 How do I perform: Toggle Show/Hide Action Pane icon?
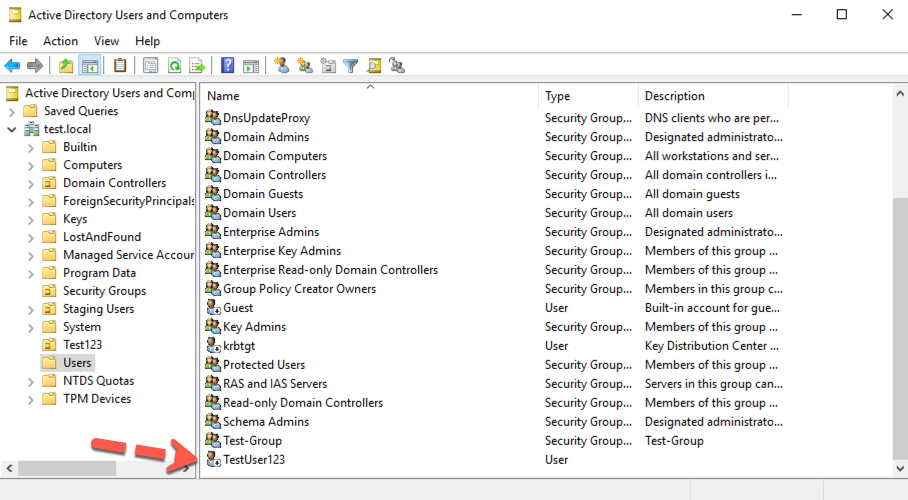[x=251, y=65]
